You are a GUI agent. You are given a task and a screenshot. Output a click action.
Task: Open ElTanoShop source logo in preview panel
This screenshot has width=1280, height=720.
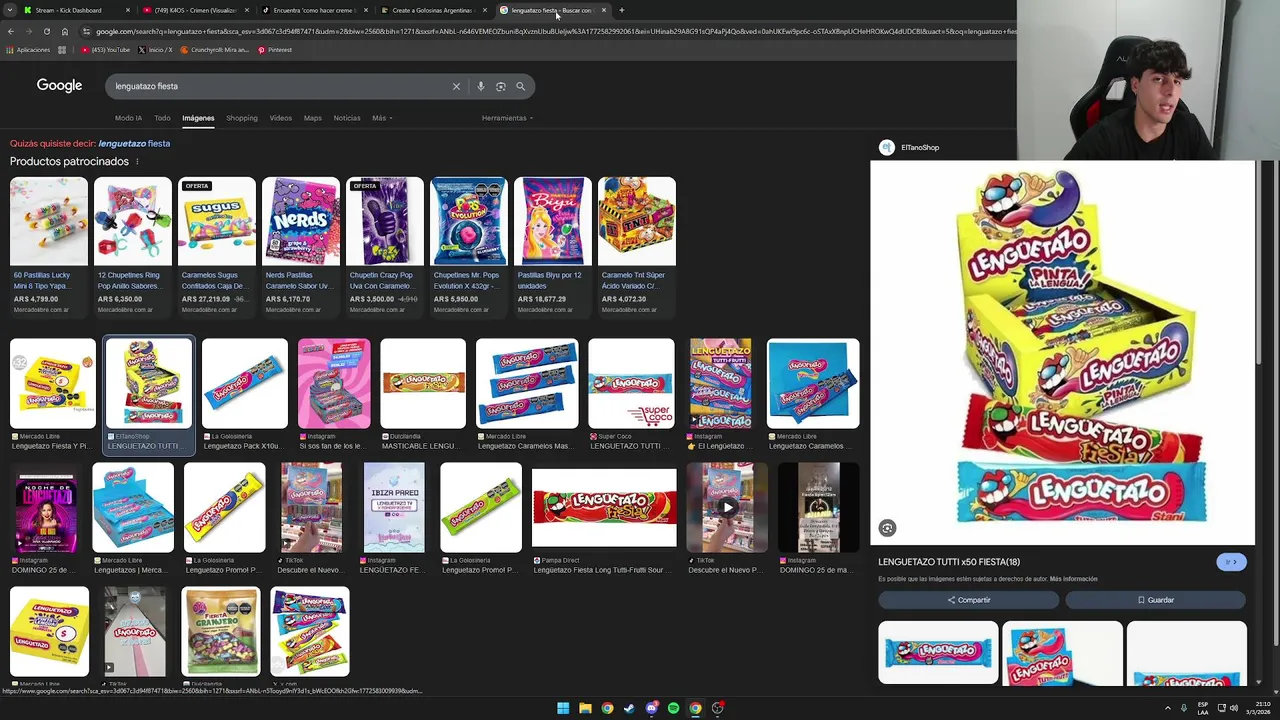886,147
